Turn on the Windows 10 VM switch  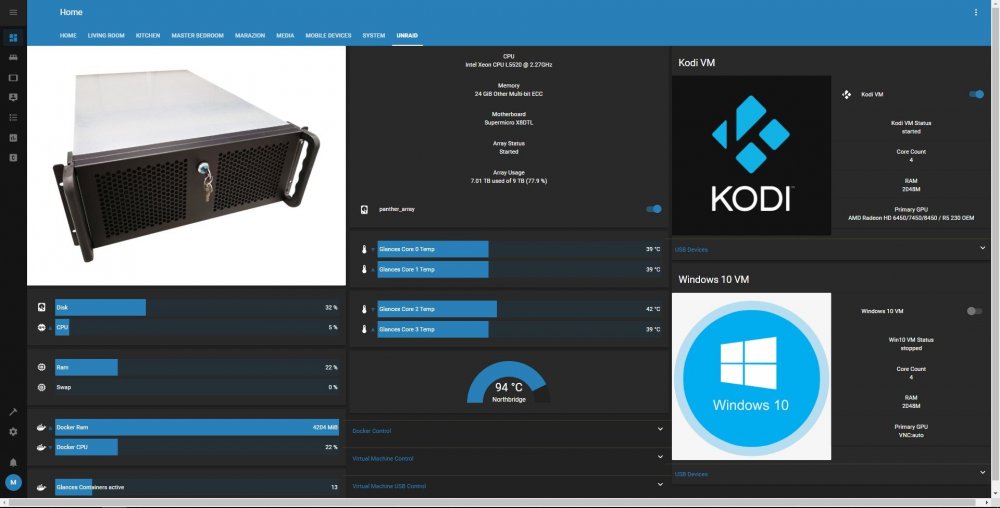[974, 311]
